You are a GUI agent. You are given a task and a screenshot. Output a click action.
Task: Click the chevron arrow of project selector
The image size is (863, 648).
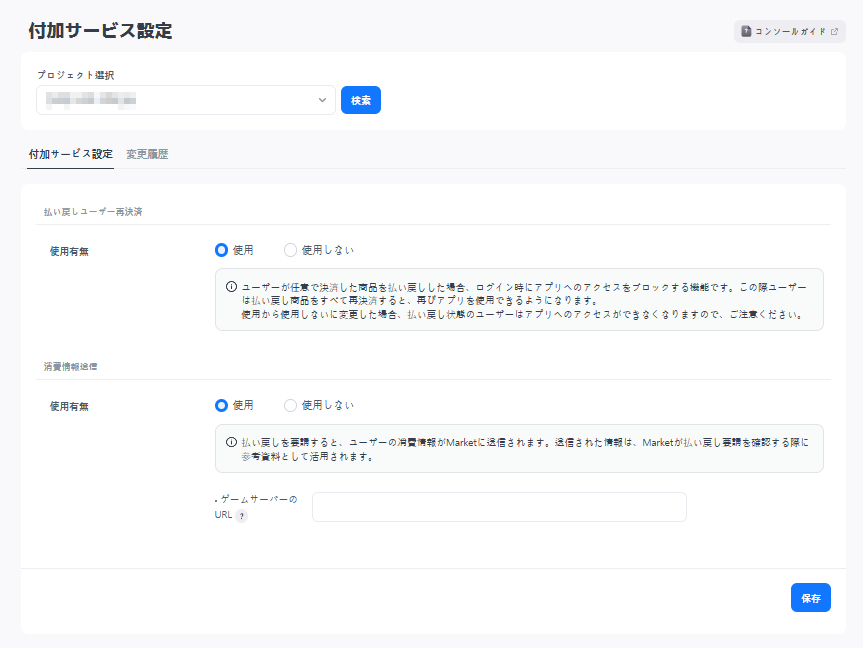pos(322,100)
